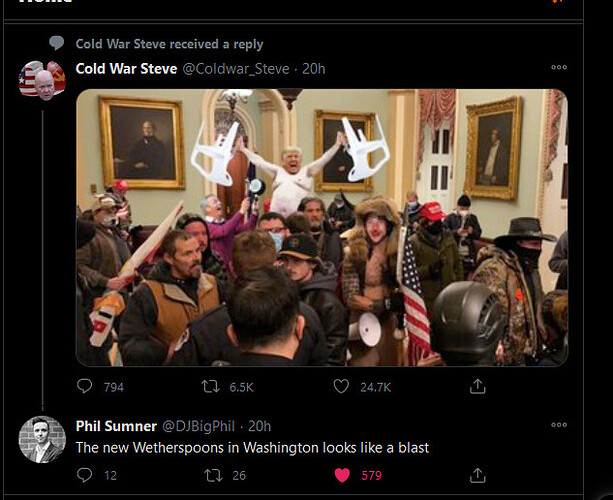
Task: Share the Cold War Steve tweet
Action: pos(478,386)
